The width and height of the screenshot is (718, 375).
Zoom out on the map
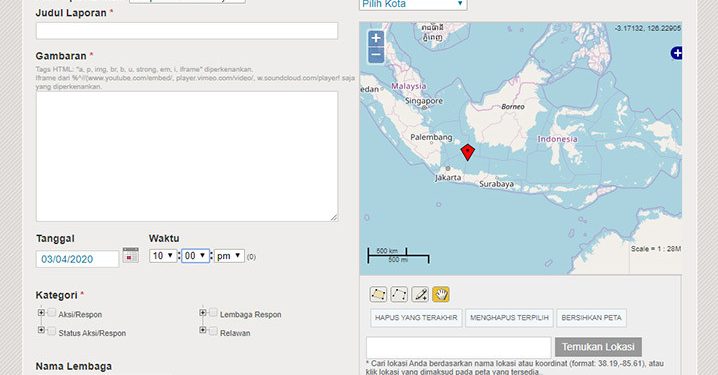(376, 55)
